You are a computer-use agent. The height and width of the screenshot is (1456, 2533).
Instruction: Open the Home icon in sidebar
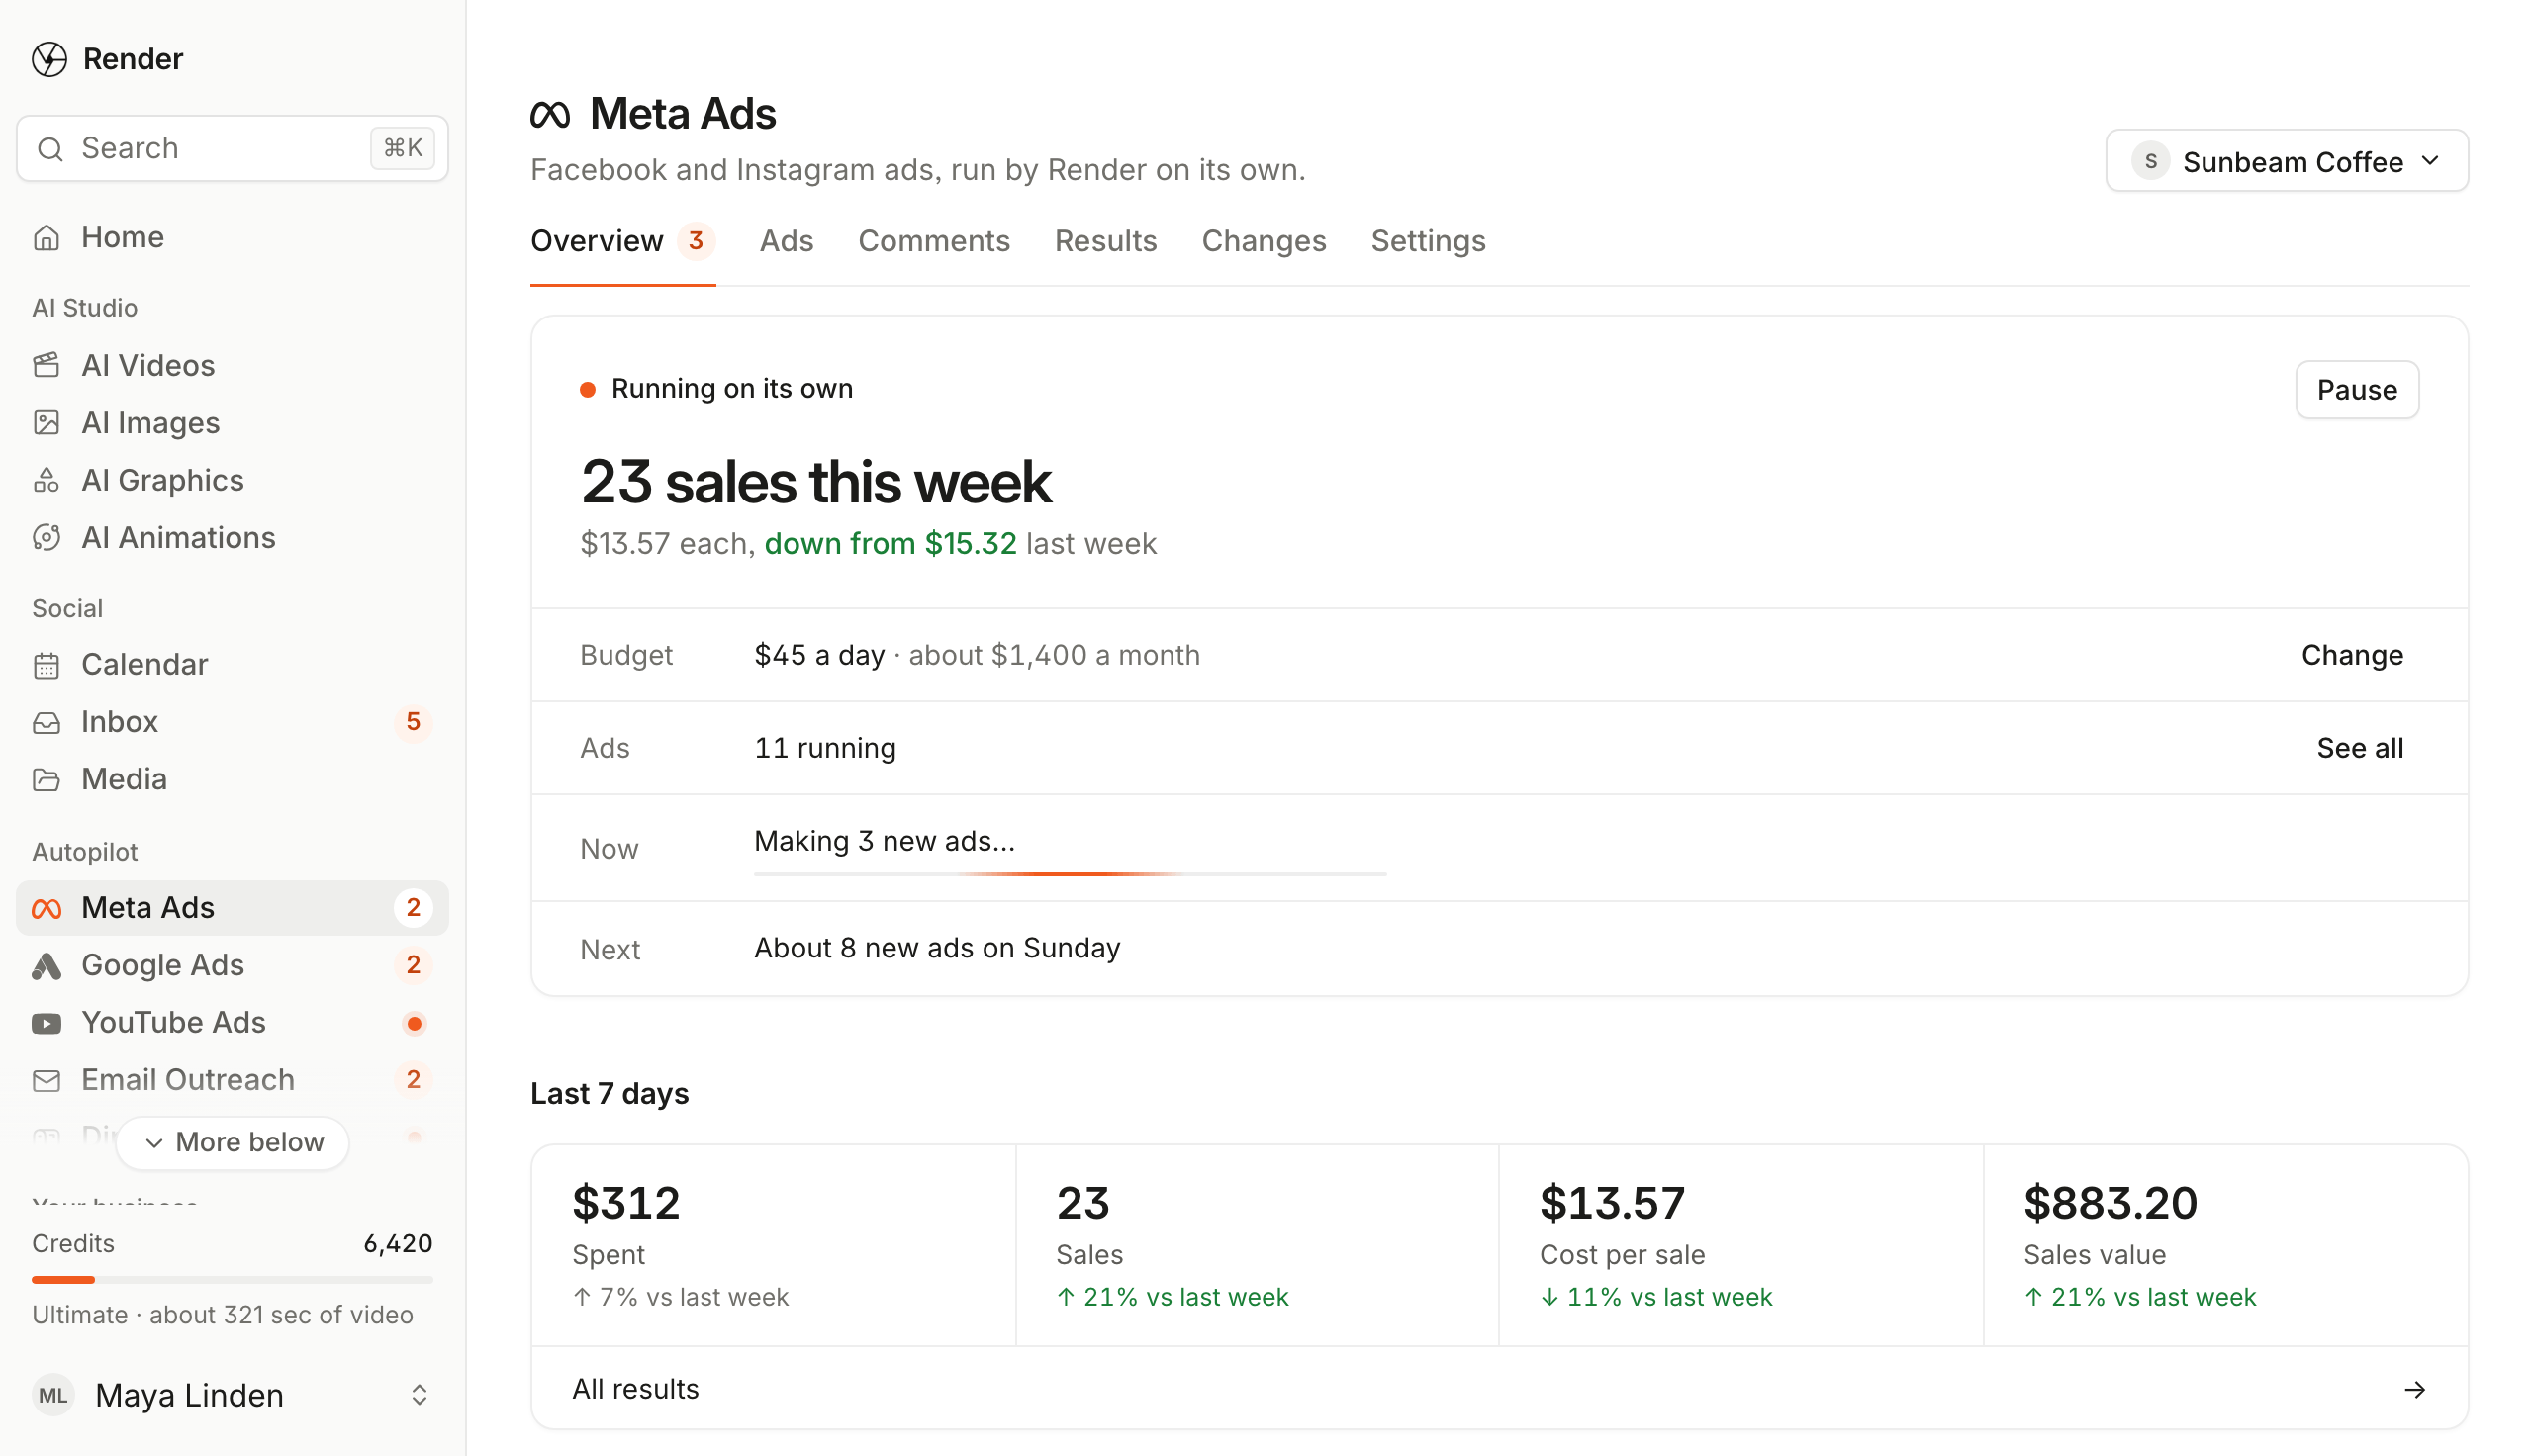(46, 237)
